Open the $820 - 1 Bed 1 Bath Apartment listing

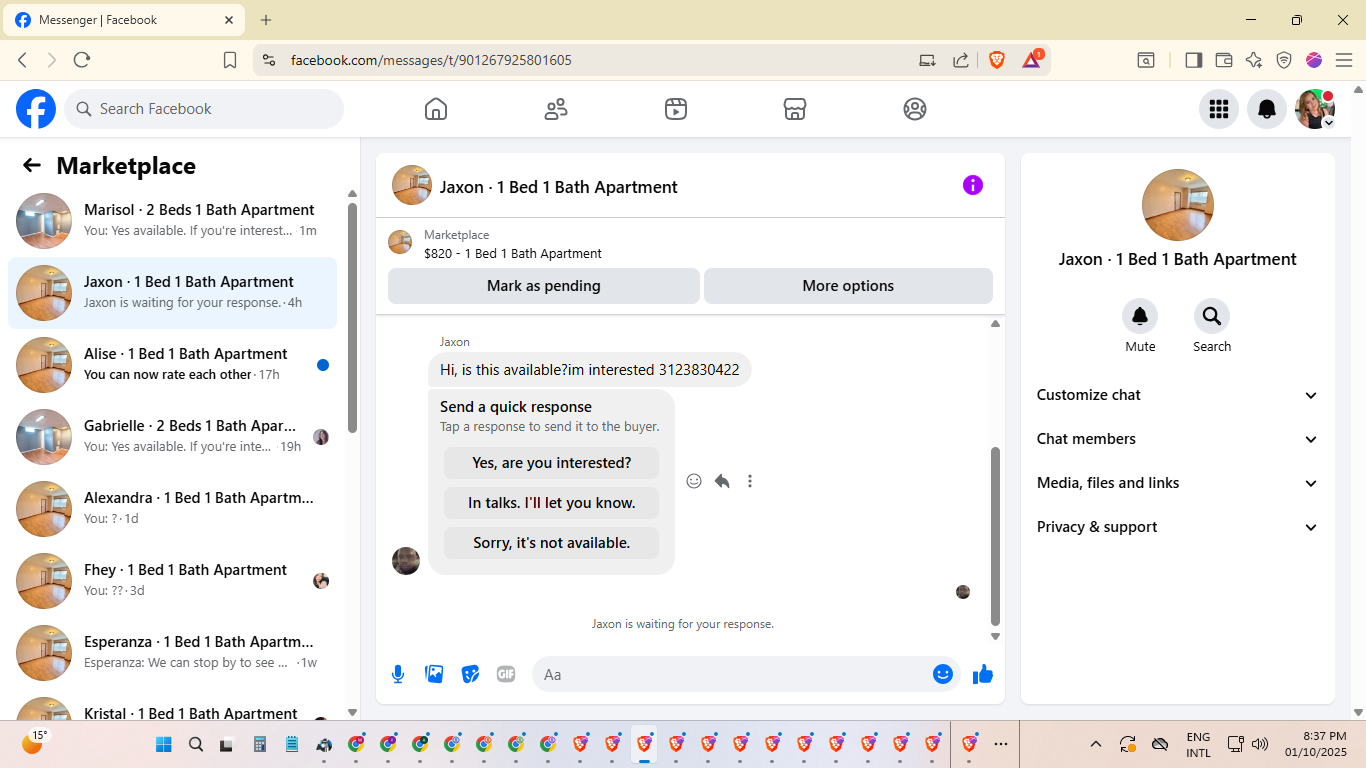click(513, 254)
